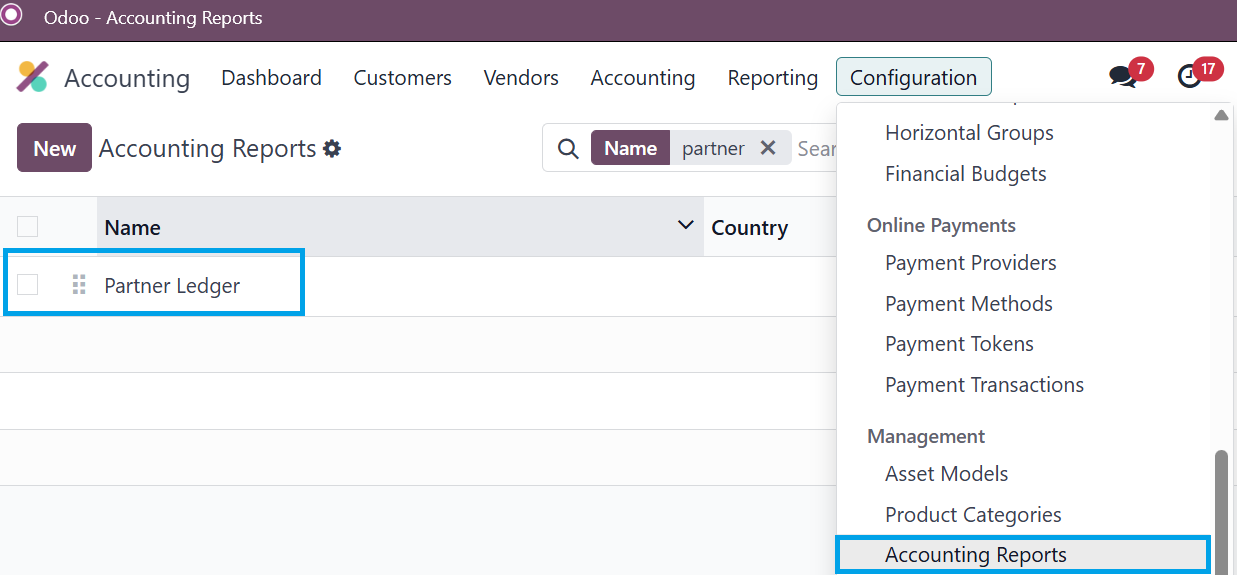
Task: Click the Odoo Accounting app logo
Action: click(x=32, y=77)
